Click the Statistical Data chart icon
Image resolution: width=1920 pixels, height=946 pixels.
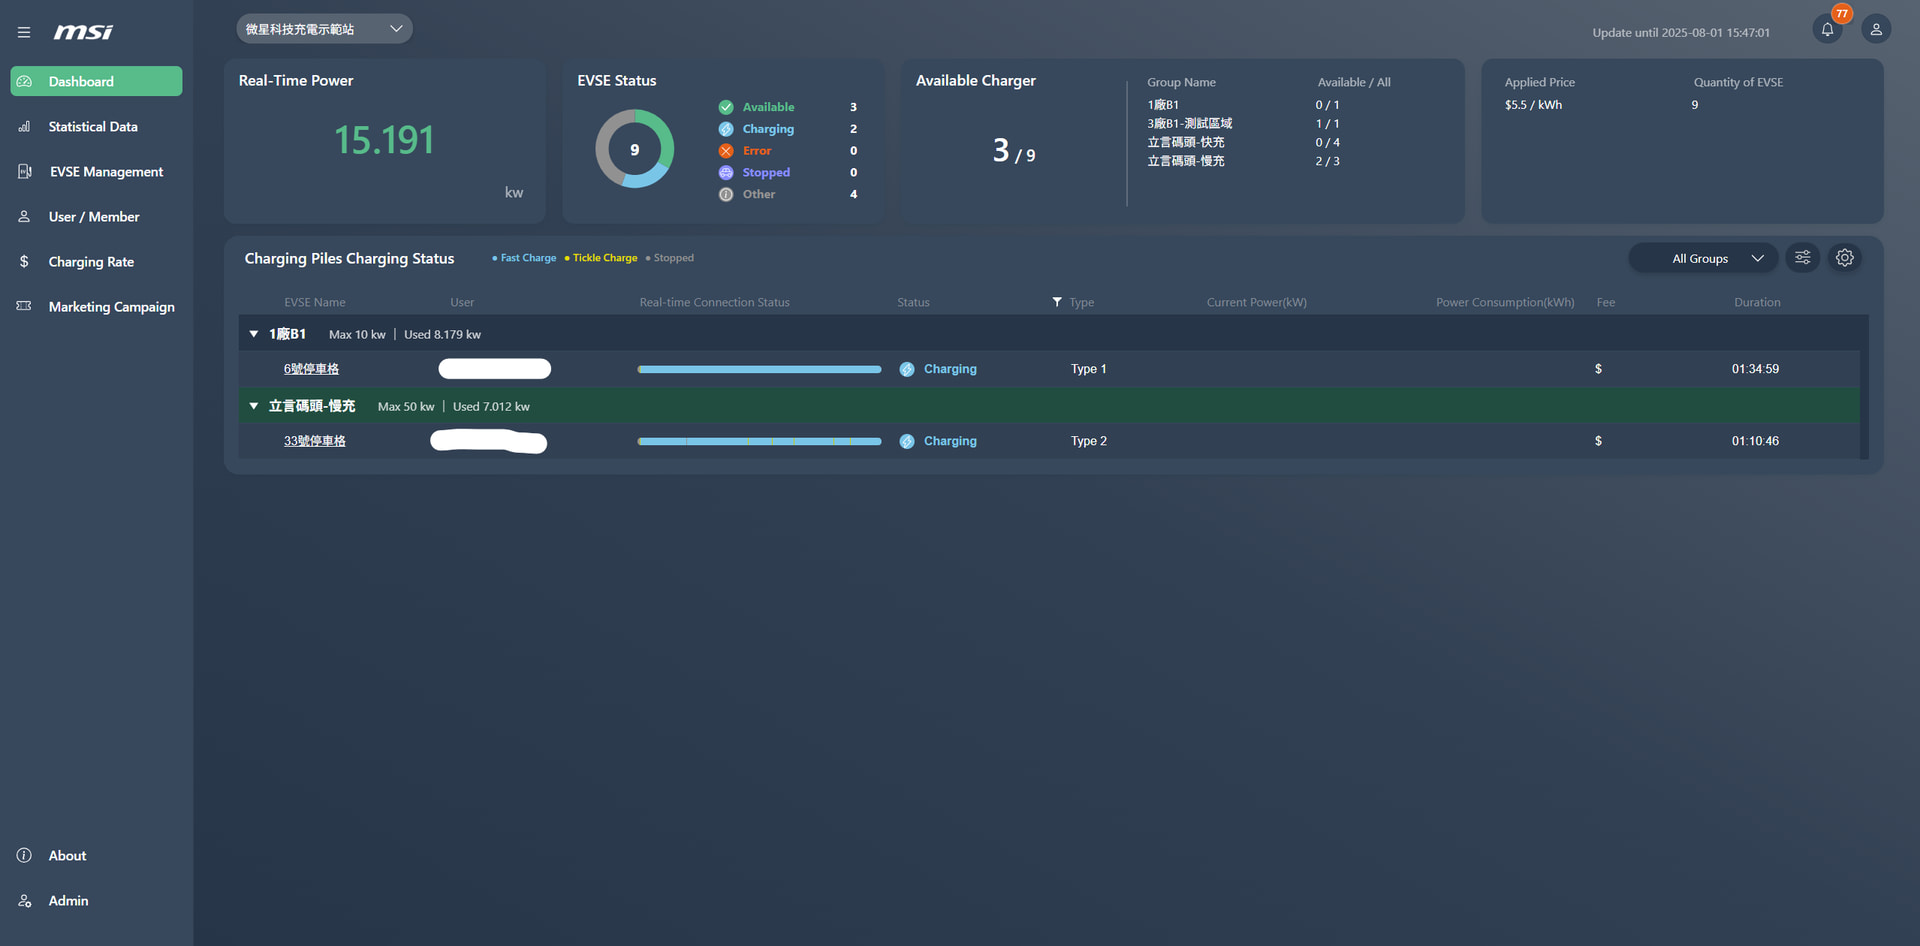point(25,126)
